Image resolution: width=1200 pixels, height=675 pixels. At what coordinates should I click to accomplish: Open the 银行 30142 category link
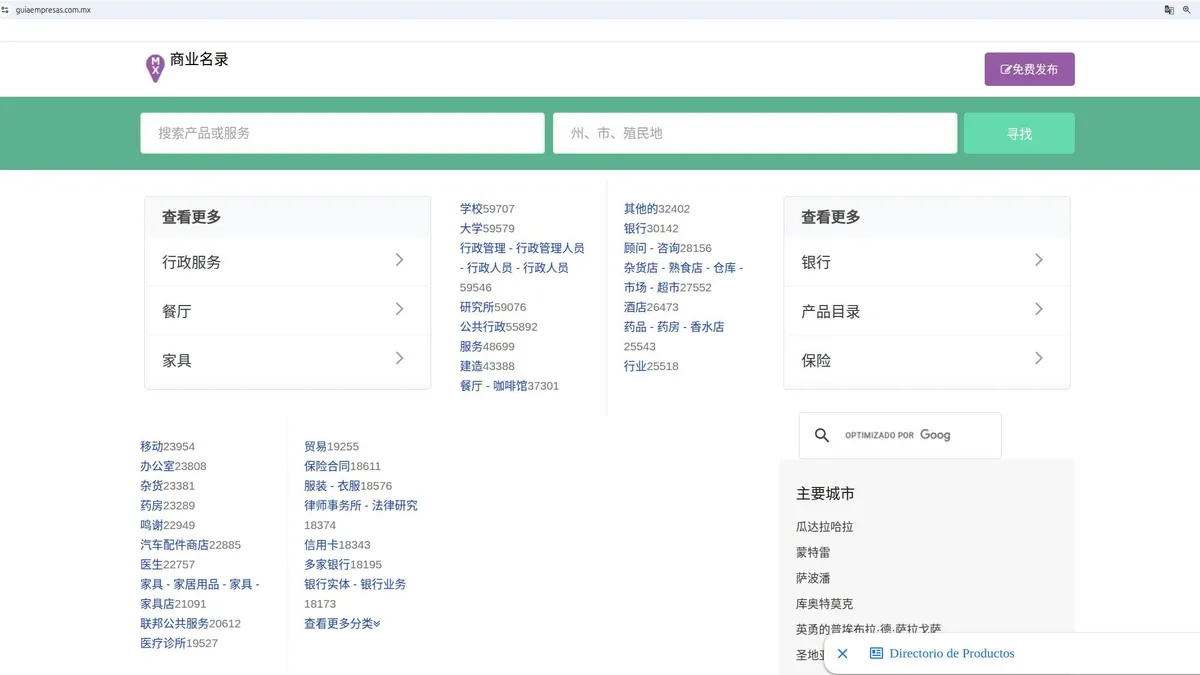tap(635, 228)
